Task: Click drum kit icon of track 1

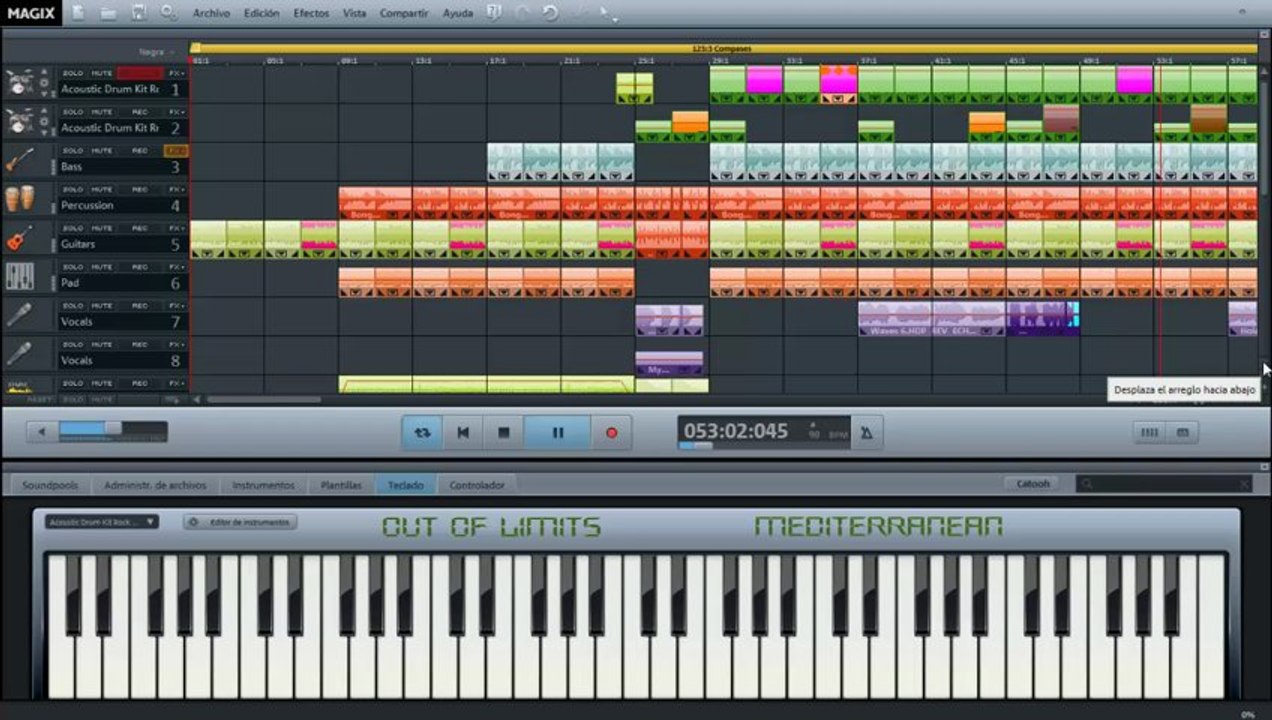Action: point(19,83)
